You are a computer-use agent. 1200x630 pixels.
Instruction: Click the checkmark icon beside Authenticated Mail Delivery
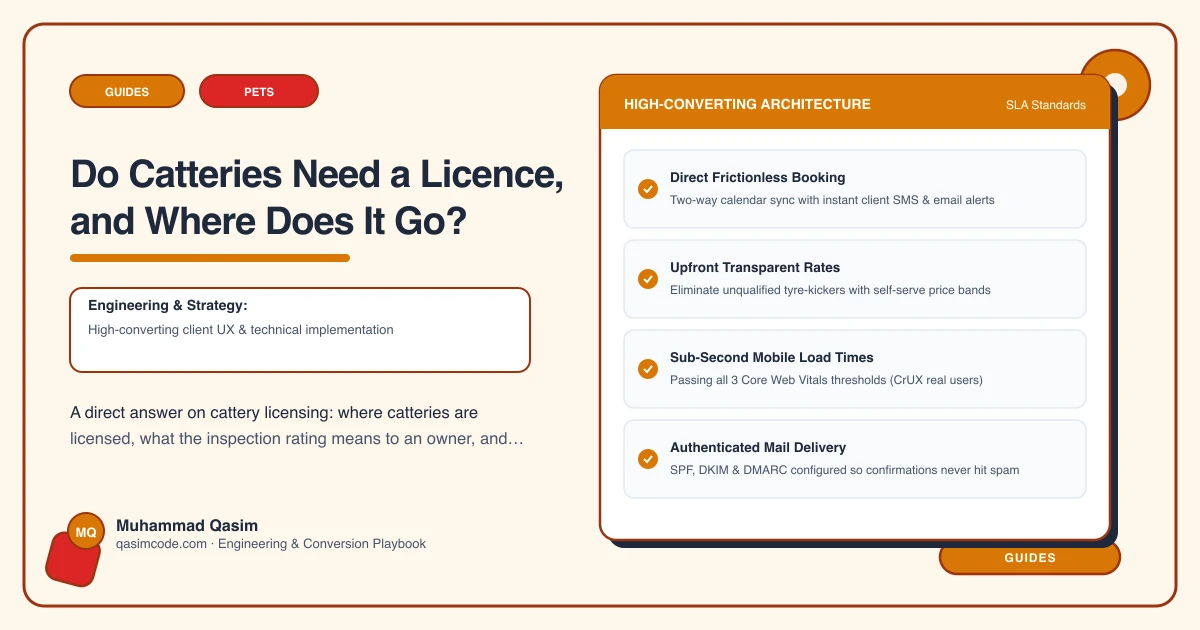coord(648,459)
